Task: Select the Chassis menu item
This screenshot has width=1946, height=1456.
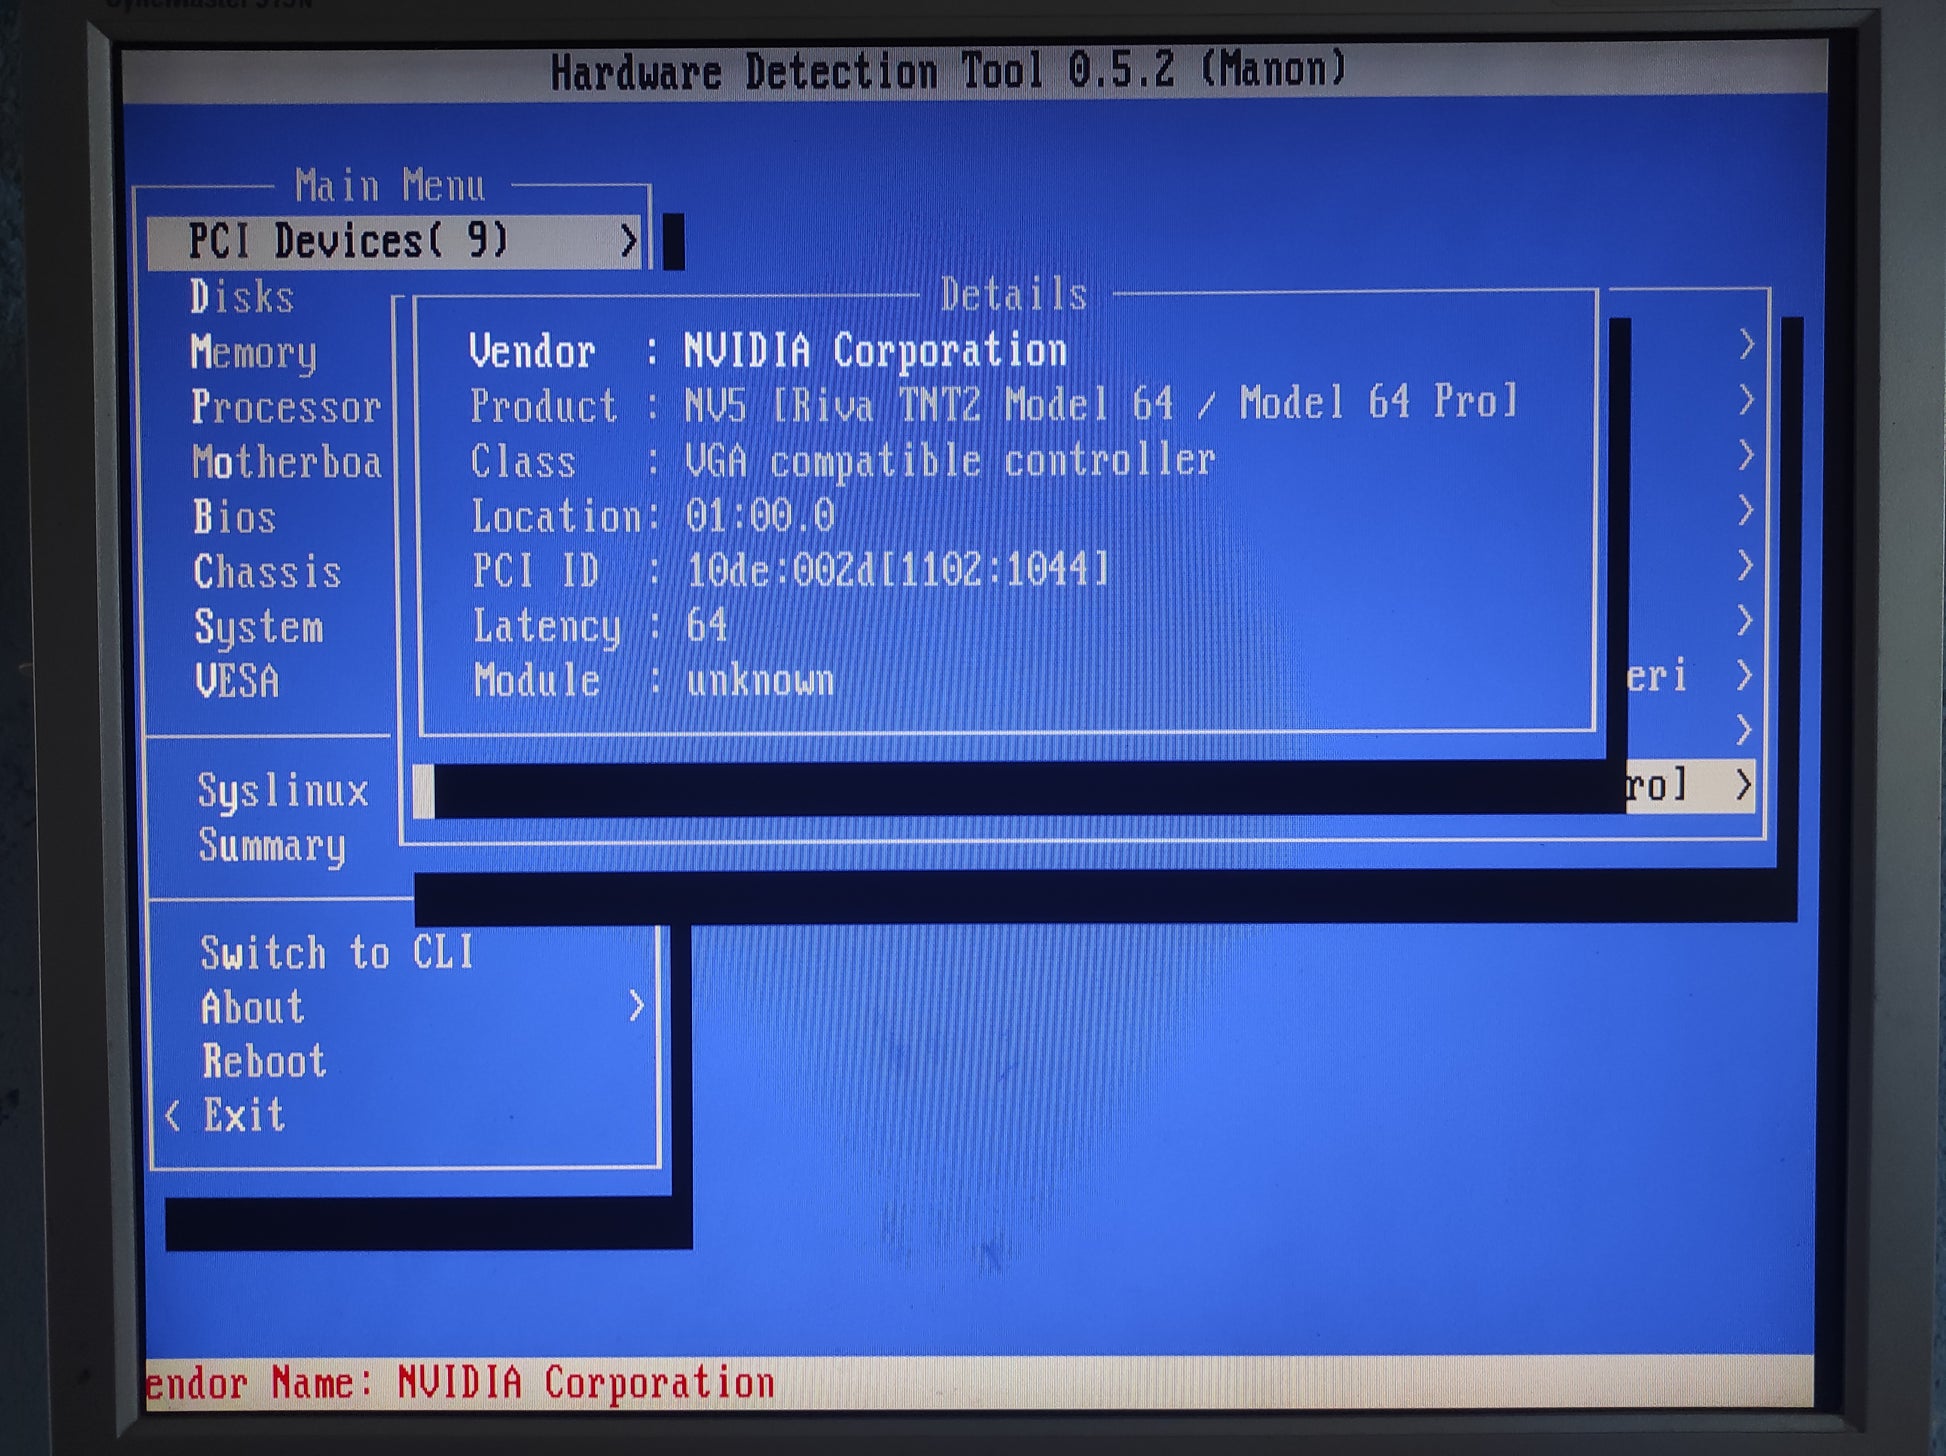Action: click(267, 572)
